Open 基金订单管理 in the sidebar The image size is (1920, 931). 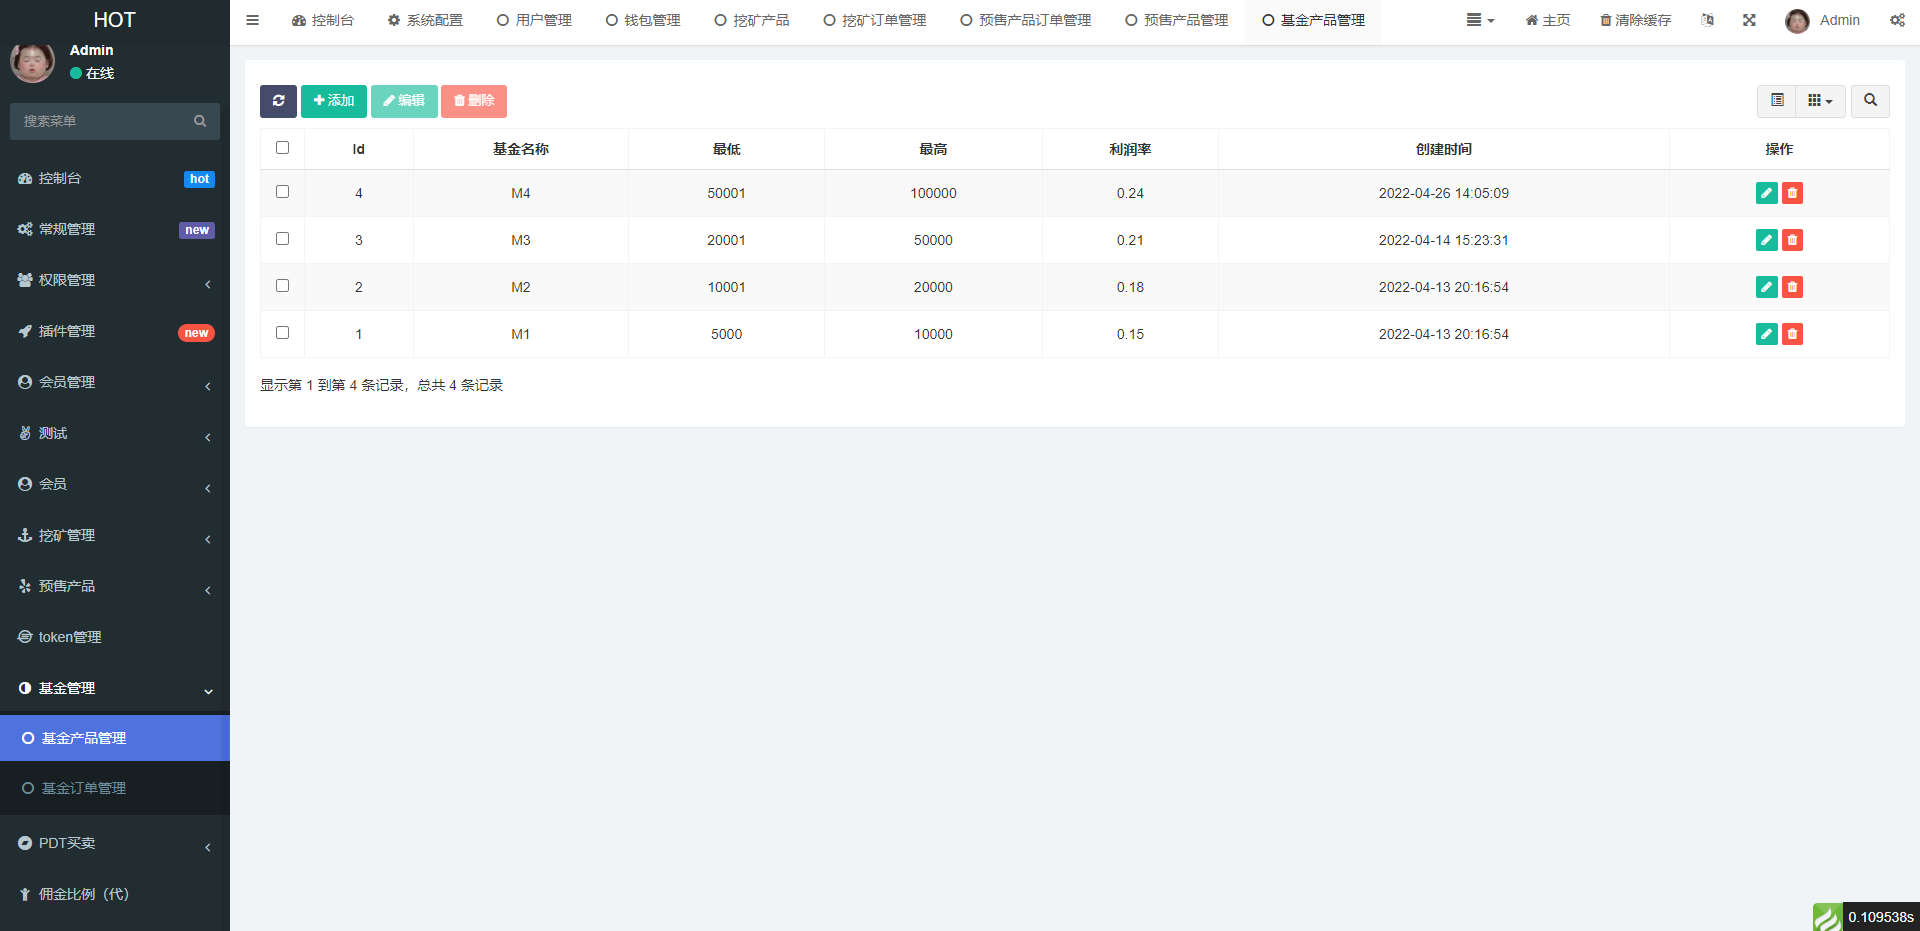tap(84, 789)
